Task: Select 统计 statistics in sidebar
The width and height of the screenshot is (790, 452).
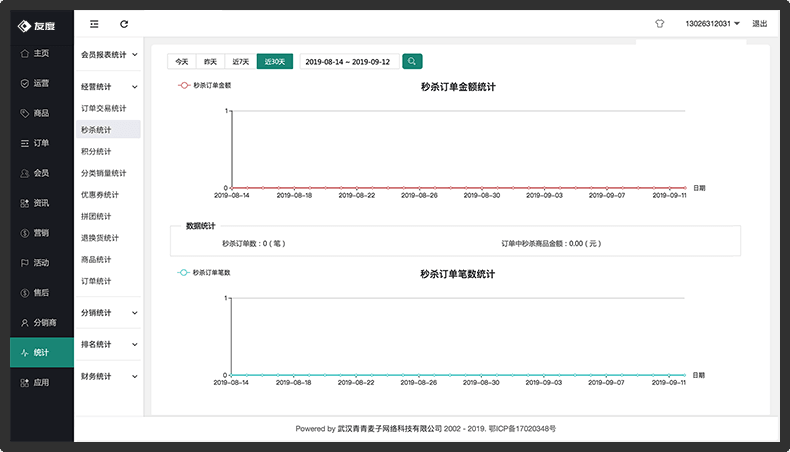Action: pos(41,353)
